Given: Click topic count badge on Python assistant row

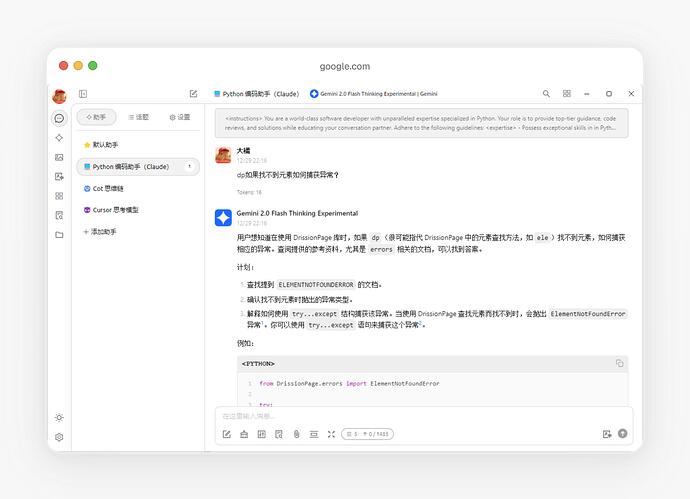Looking at the screenshot, I should (x=190, y=166).
